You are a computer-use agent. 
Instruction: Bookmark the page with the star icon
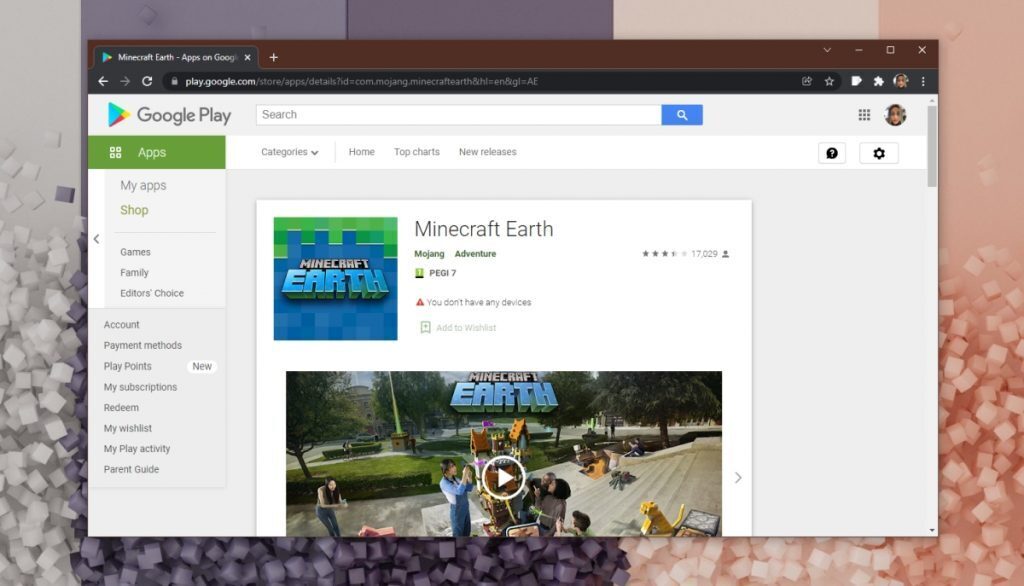tap(831, 80)
